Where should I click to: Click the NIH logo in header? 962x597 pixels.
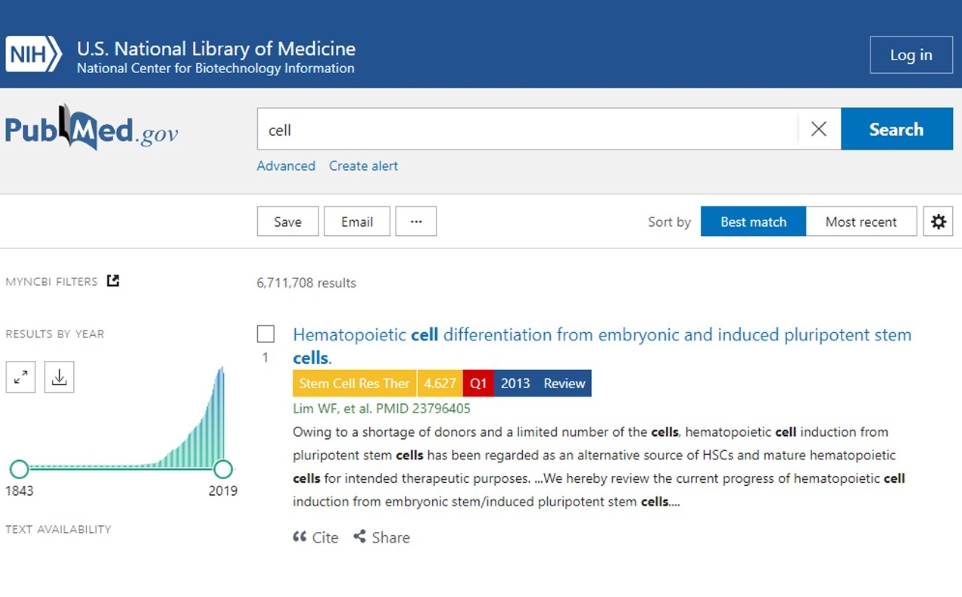click(34, 55)
